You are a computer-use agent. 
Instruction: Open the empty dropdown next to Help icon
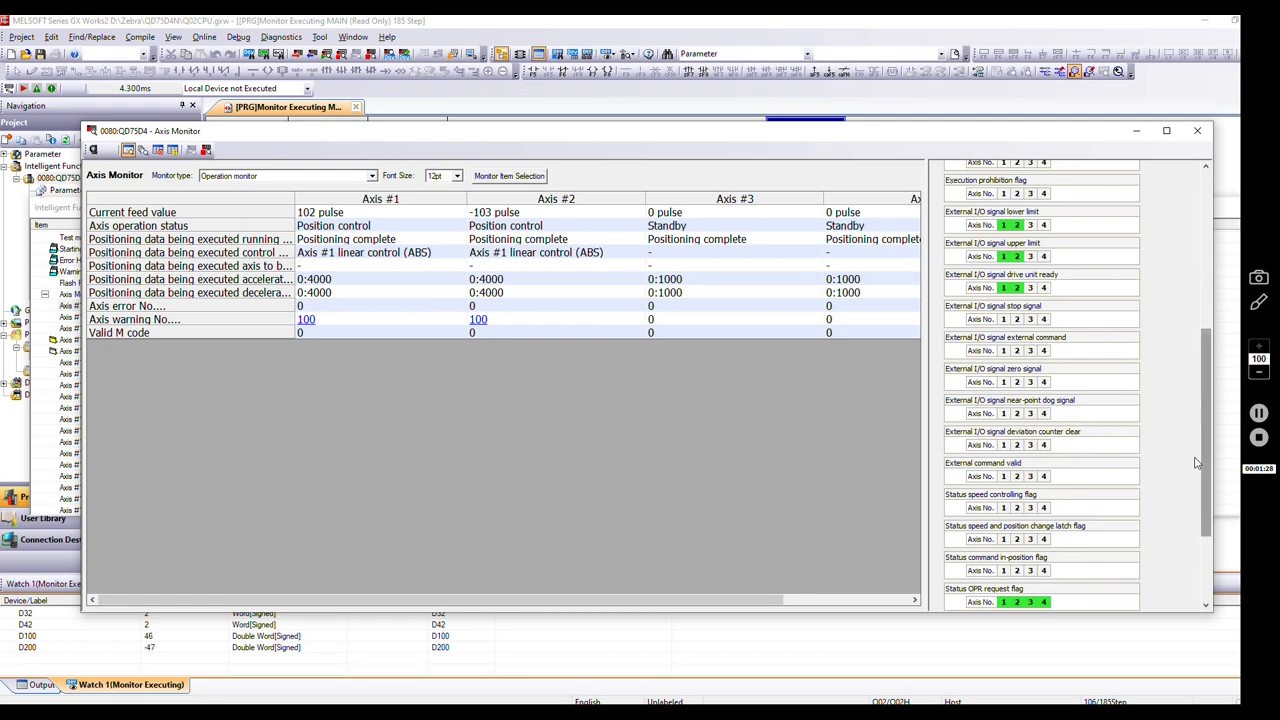tap(143, 54)
